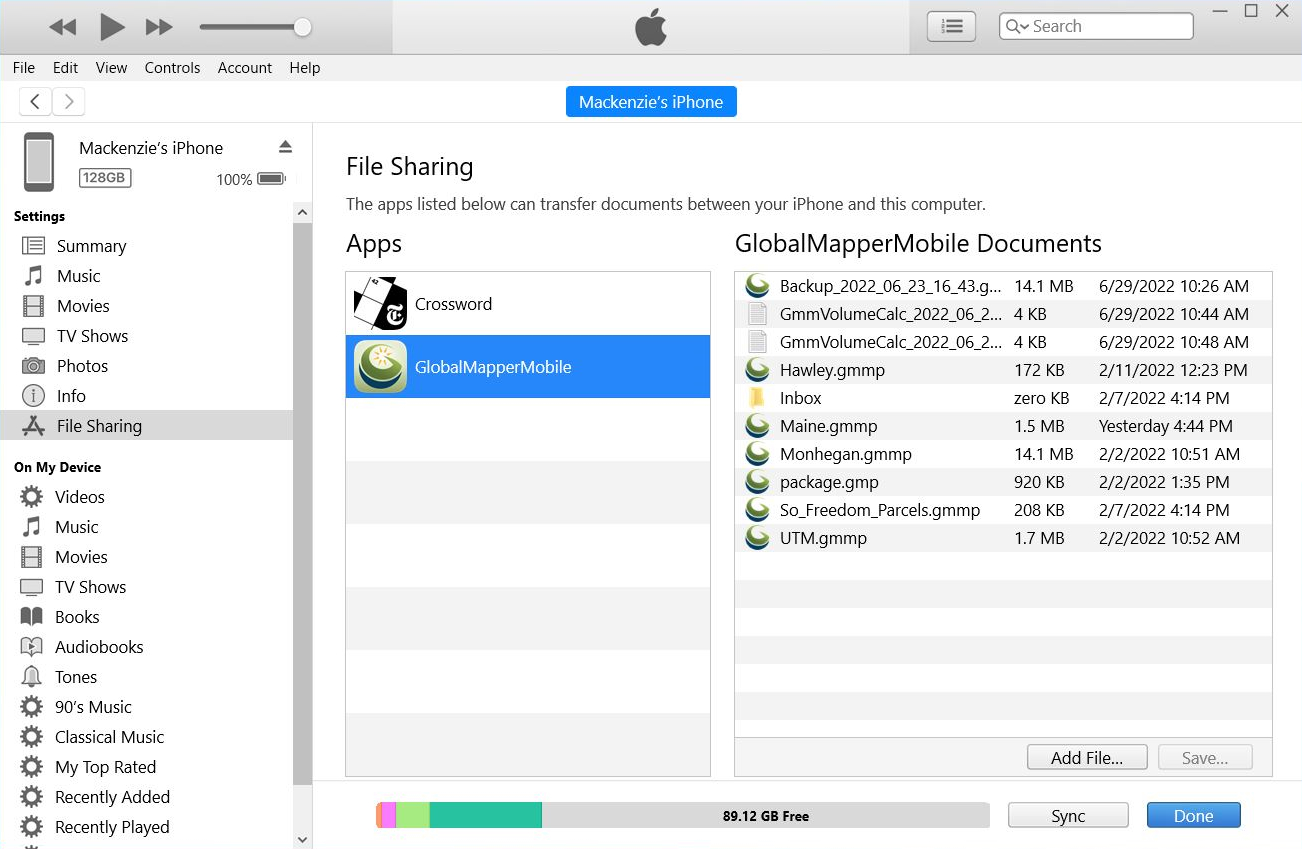Click the navigate back arrow
This screenshot has width=1302, height=849.
(36, 101)
